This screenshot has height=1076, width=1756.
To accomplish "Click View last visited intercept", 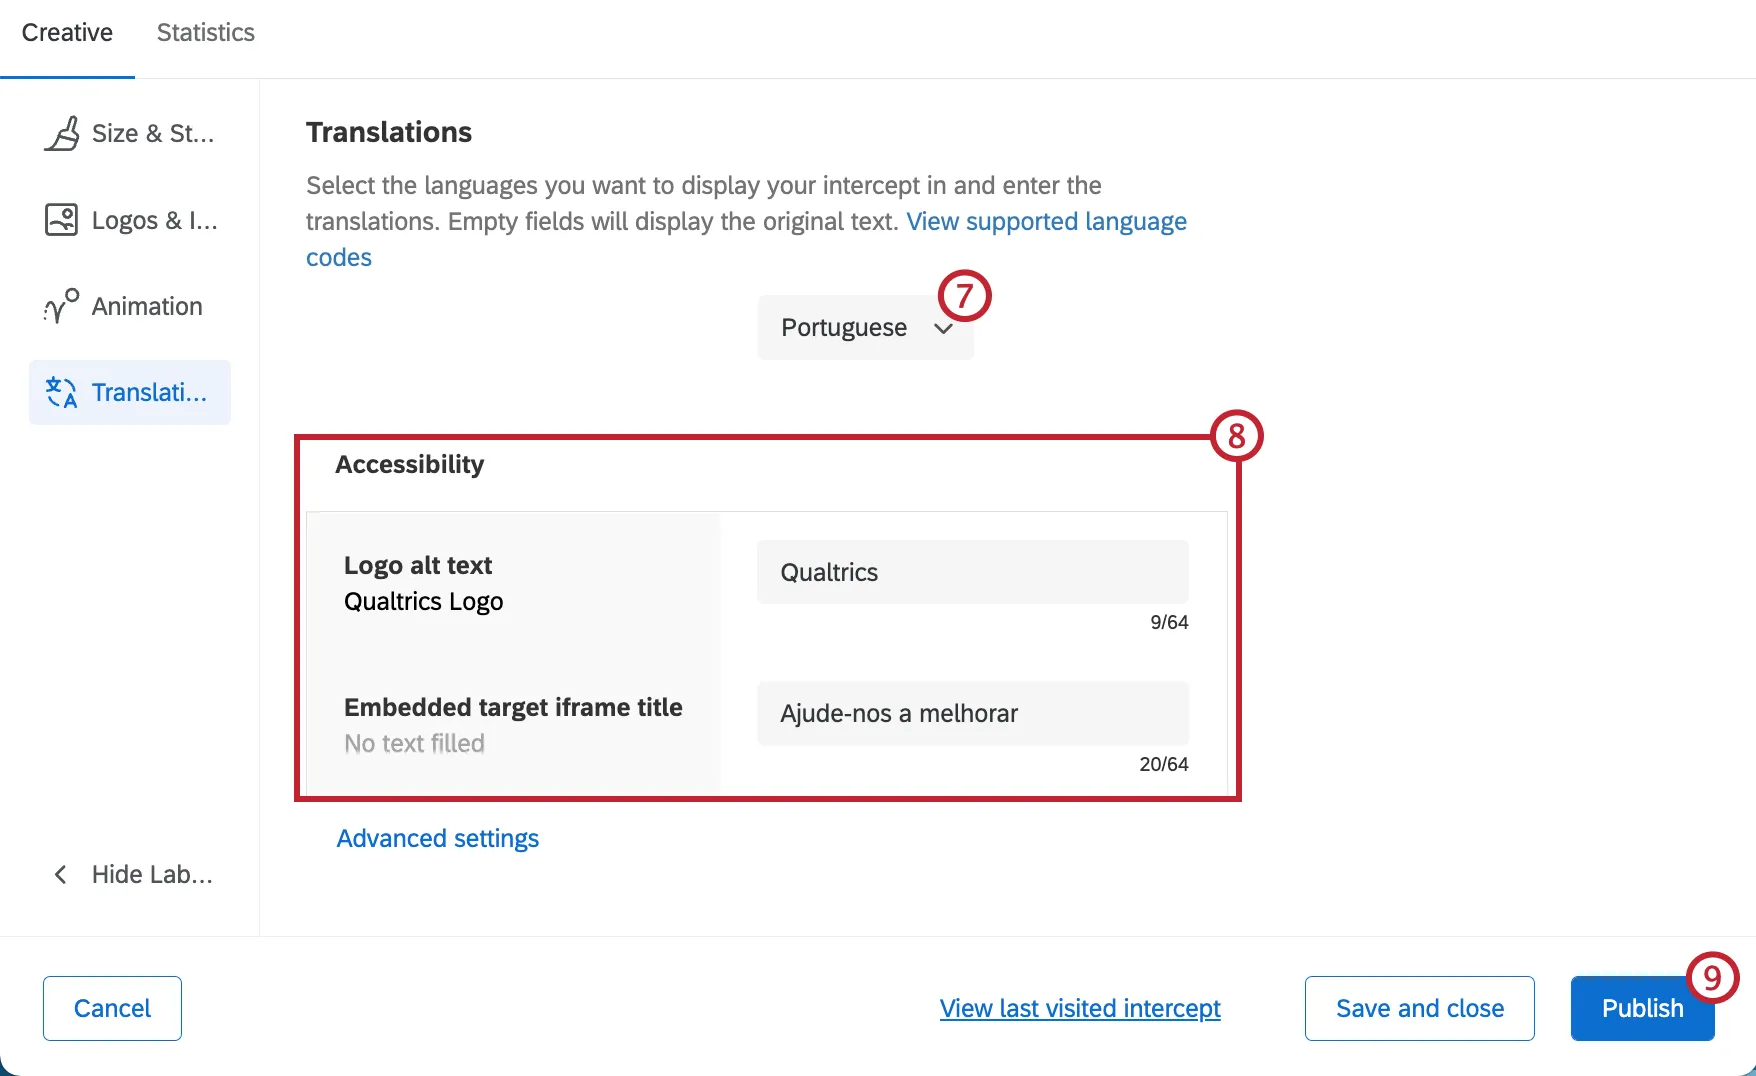I will (1079, 1008).
